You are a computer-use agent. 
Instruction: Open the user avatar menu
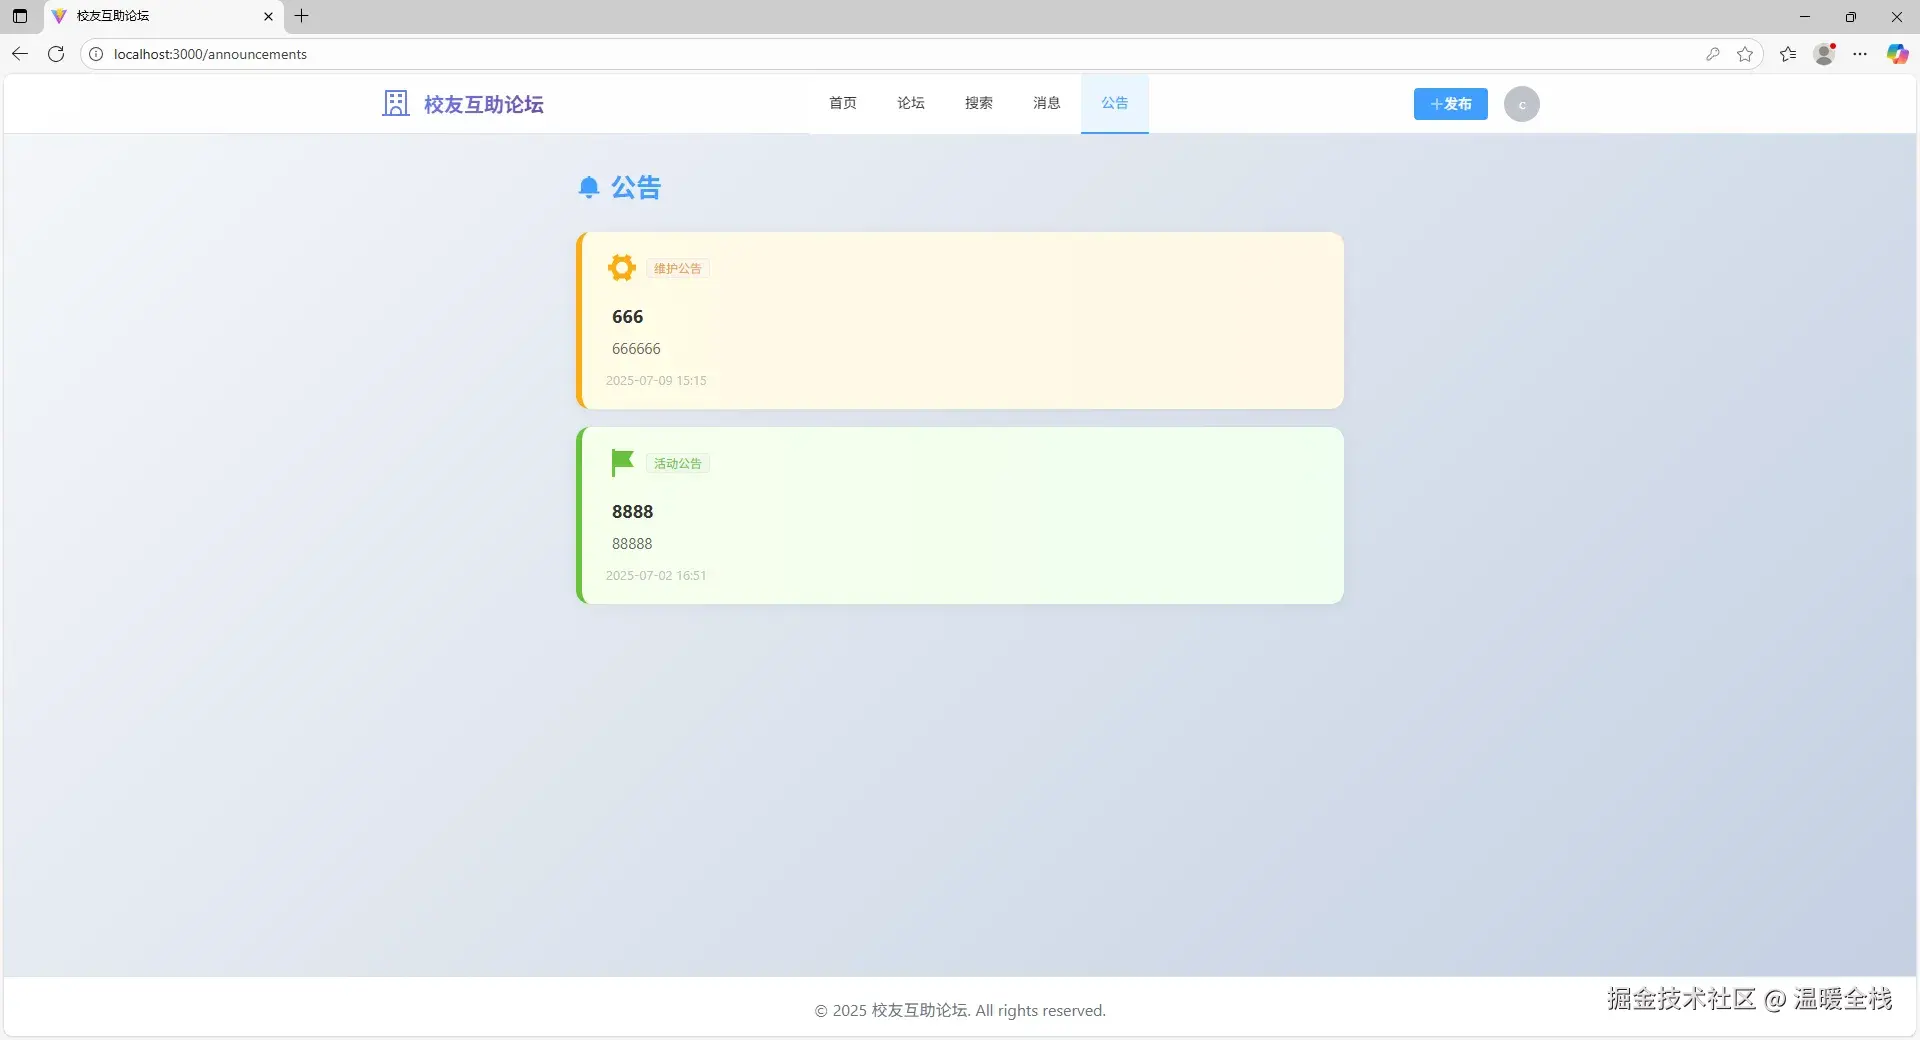pyautogui.click(x=1522, y=104)
